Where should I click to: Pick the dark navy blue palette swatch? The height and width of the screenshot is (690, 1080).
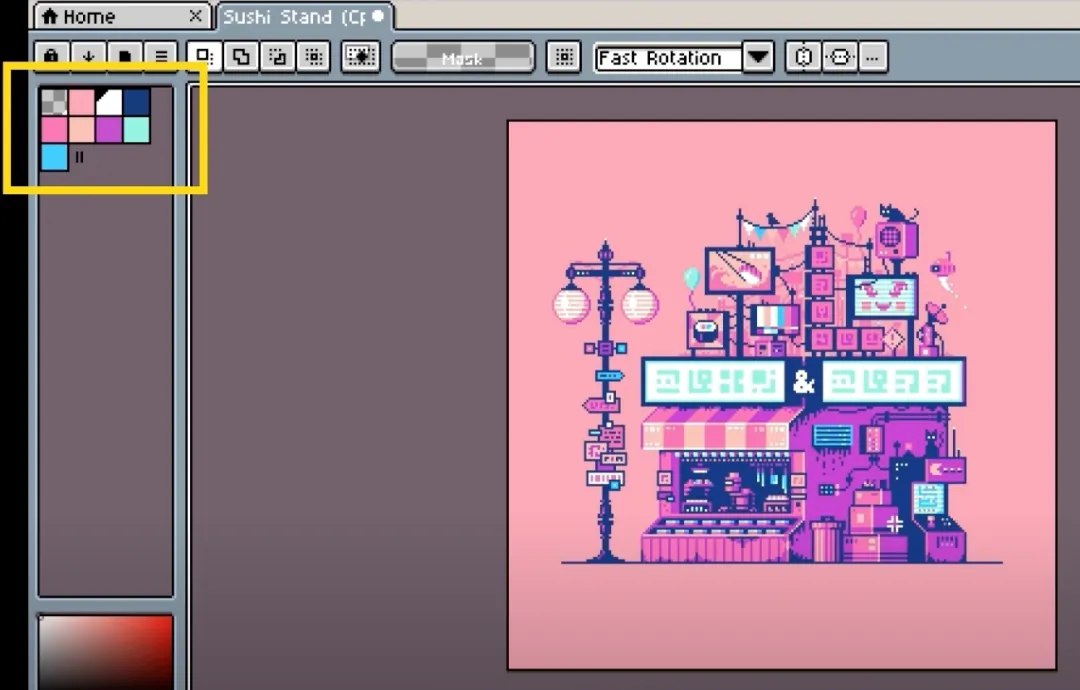[x=137, y=102]
